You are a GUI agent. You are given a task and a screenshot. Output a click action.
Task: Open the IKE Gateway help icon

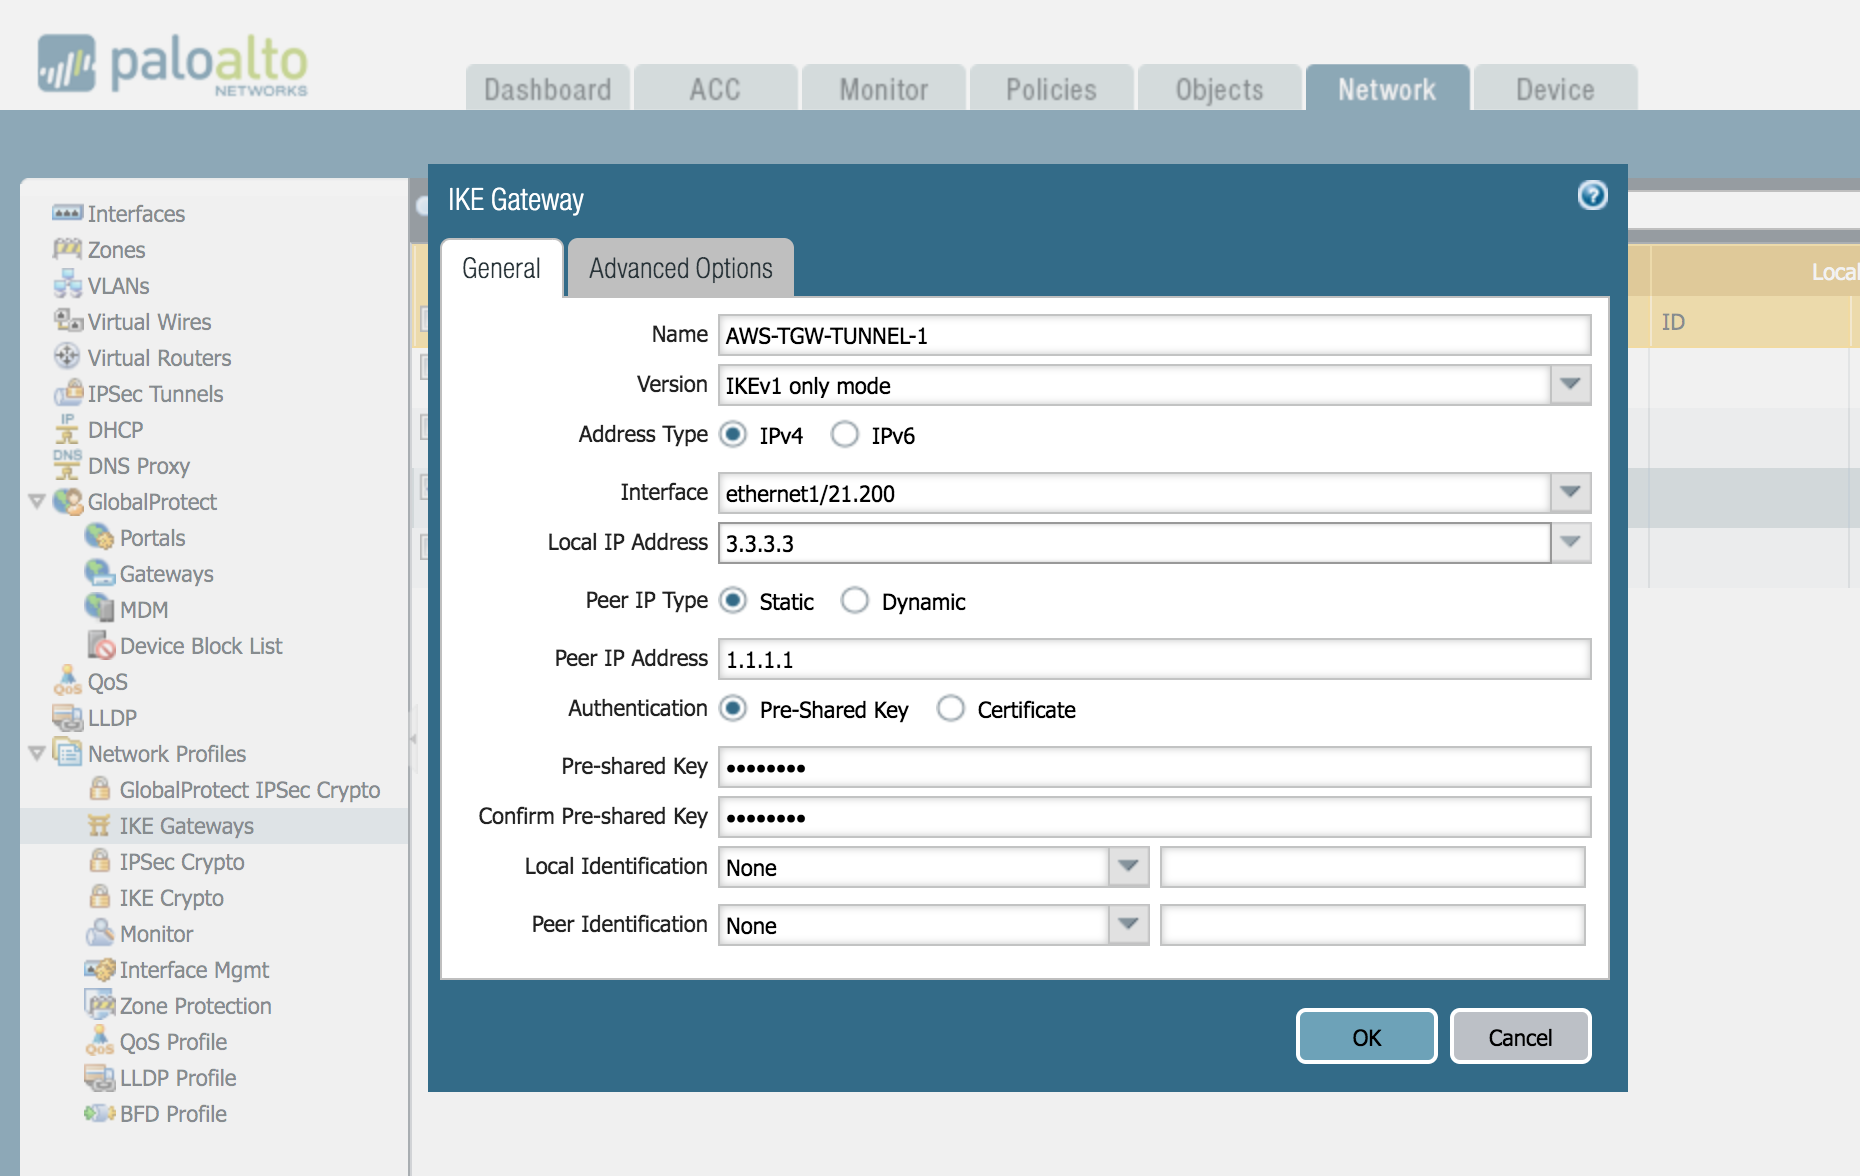[x=1593, y=195]
